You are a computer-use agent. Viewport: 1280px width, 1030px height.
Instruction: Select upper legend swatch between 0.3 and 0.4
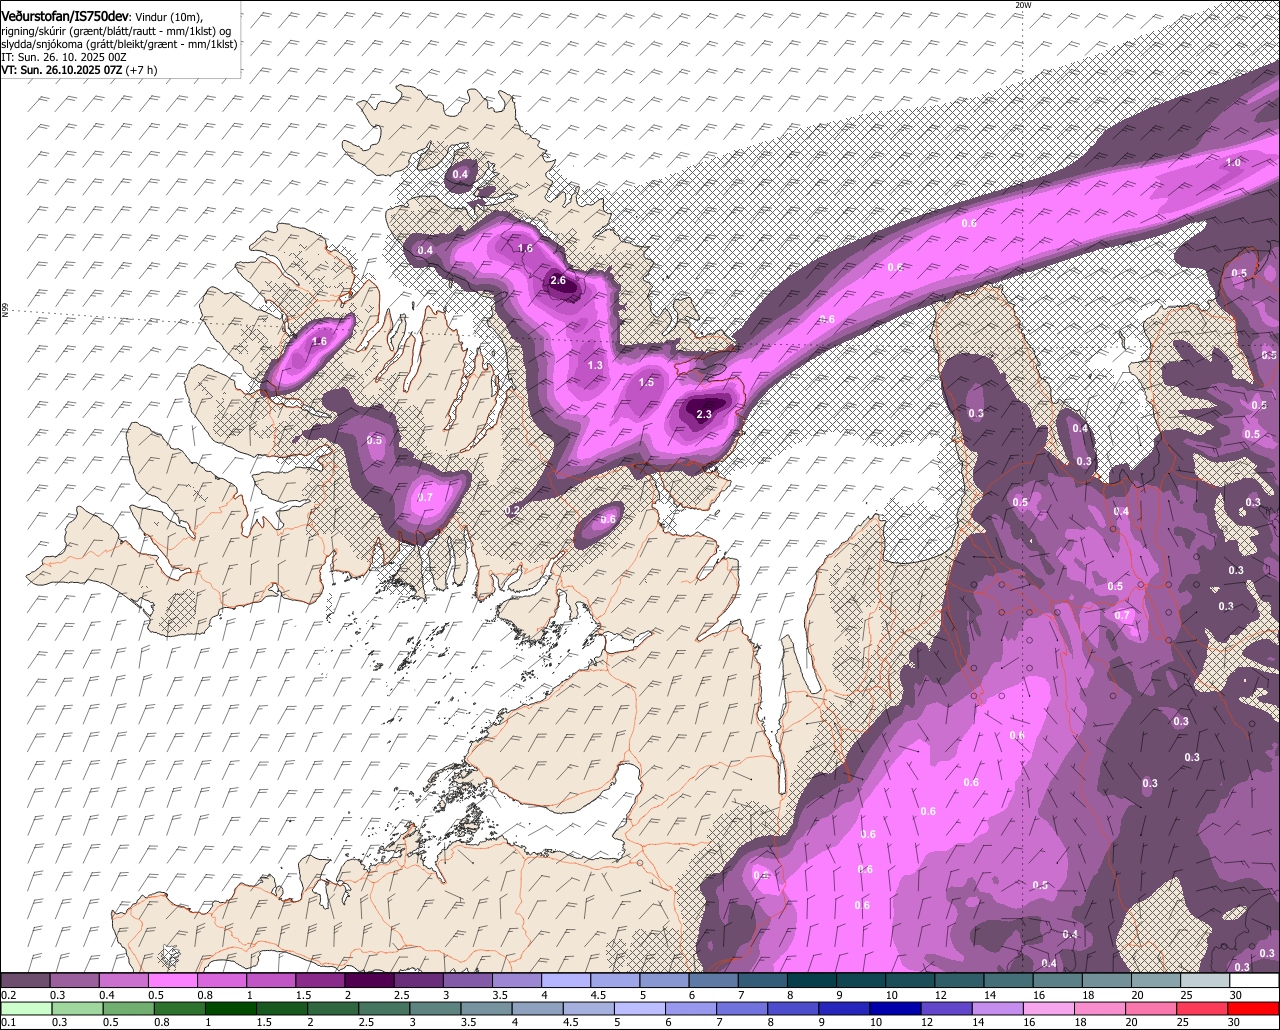pyautogui.click(x=75, y=981)
